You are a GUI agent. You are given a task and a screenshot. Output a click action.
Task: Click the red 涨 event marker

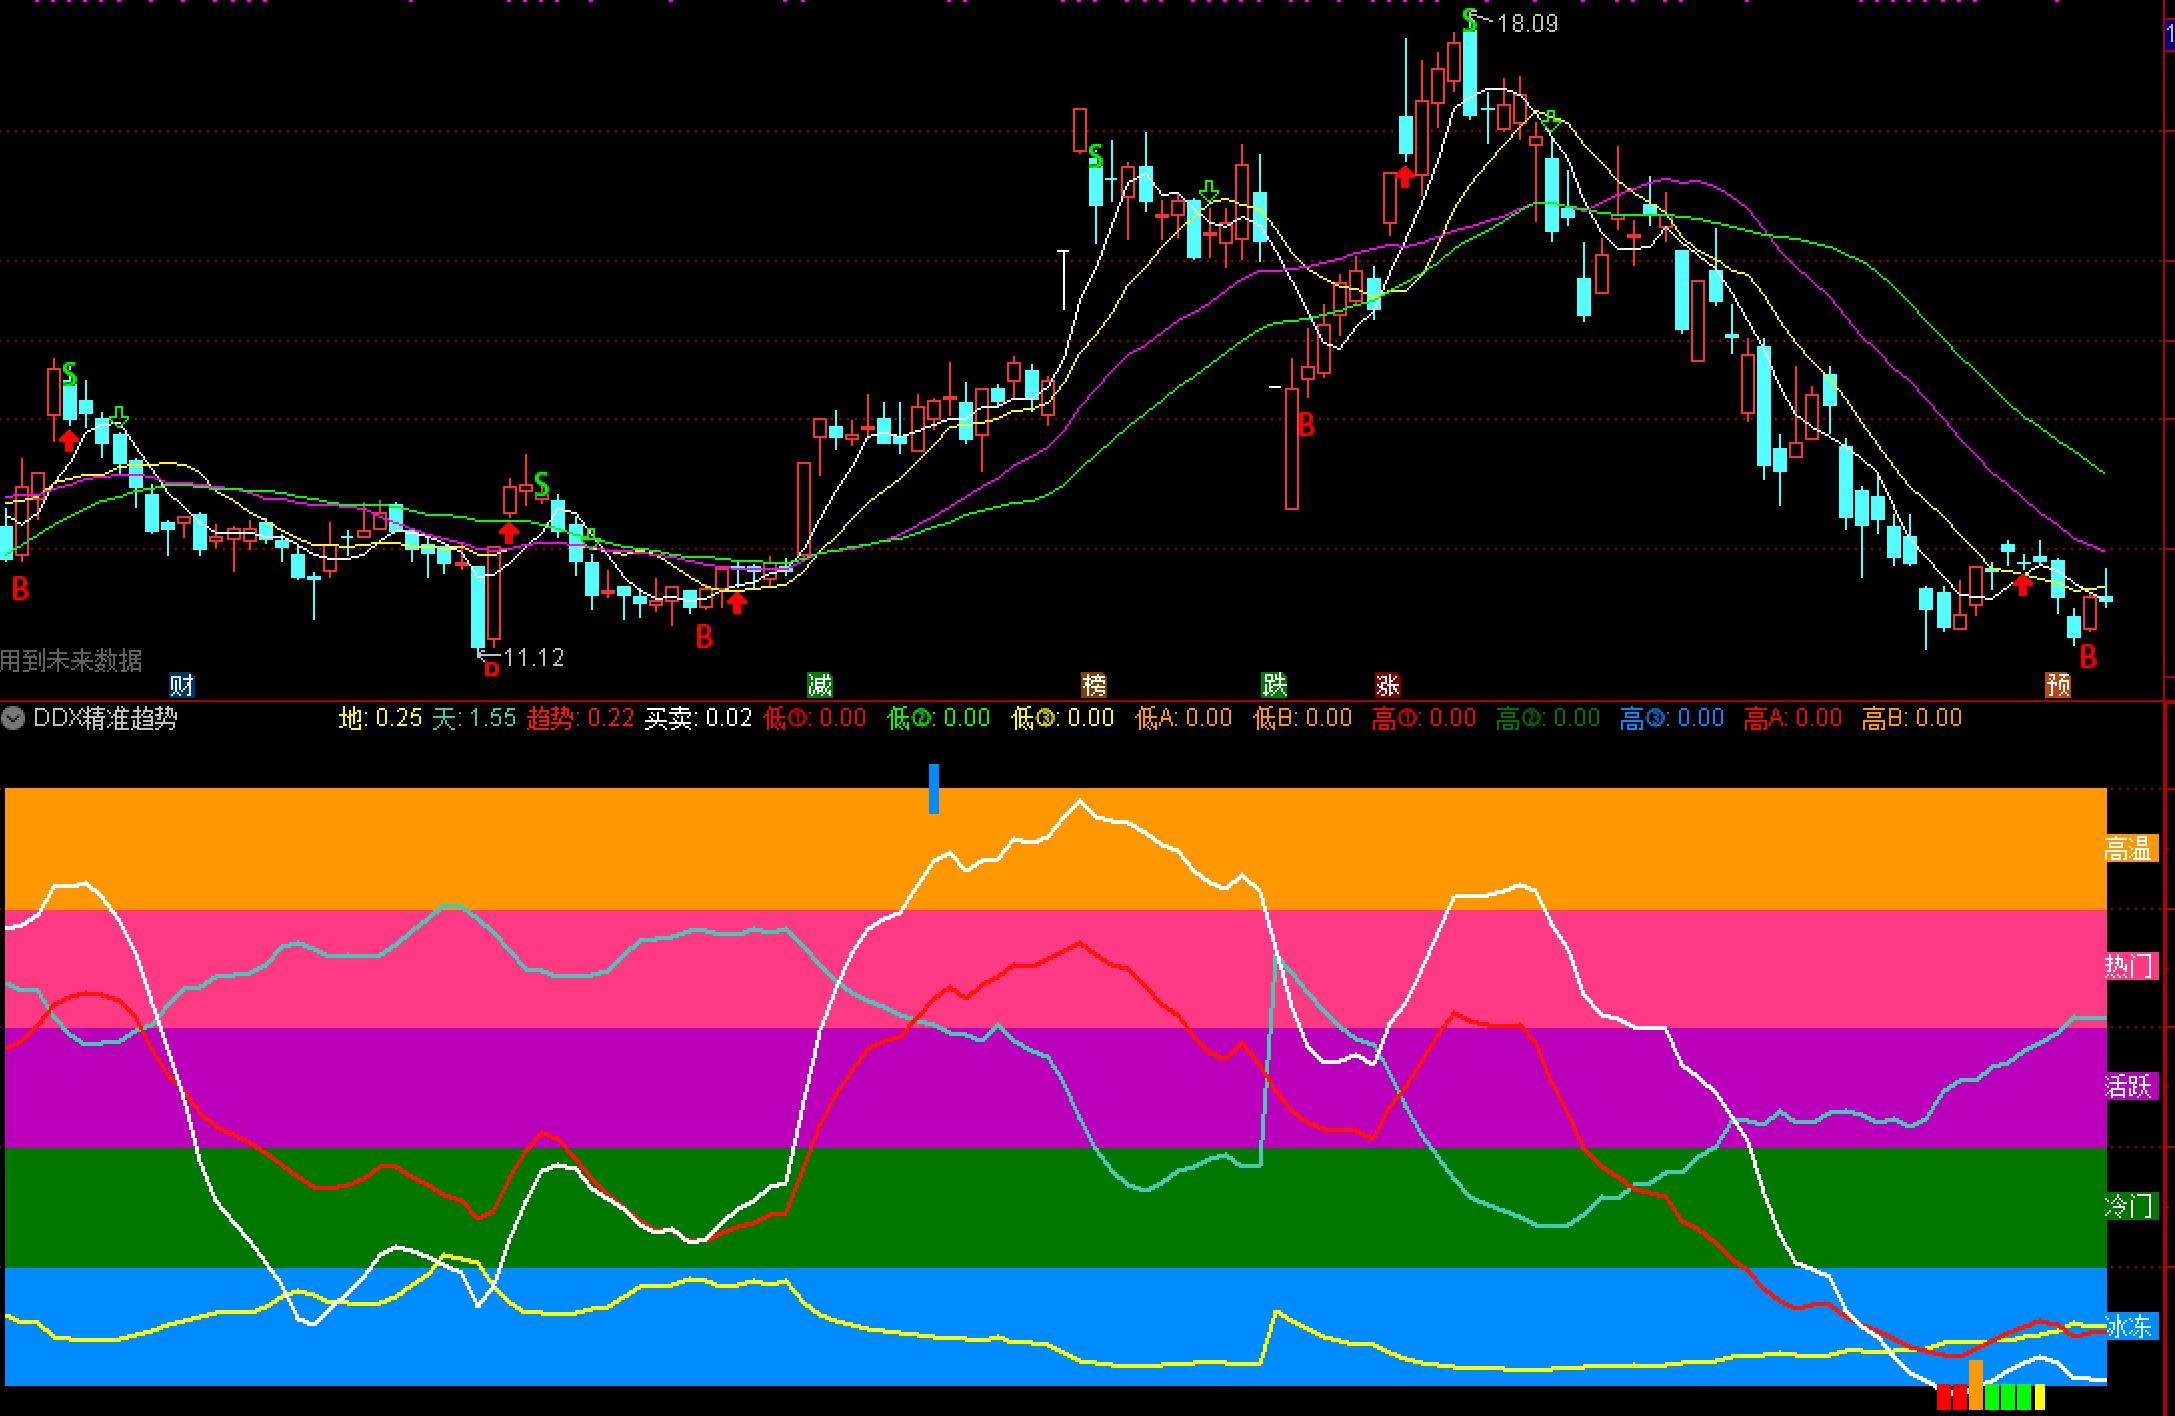coord(1387,685)
